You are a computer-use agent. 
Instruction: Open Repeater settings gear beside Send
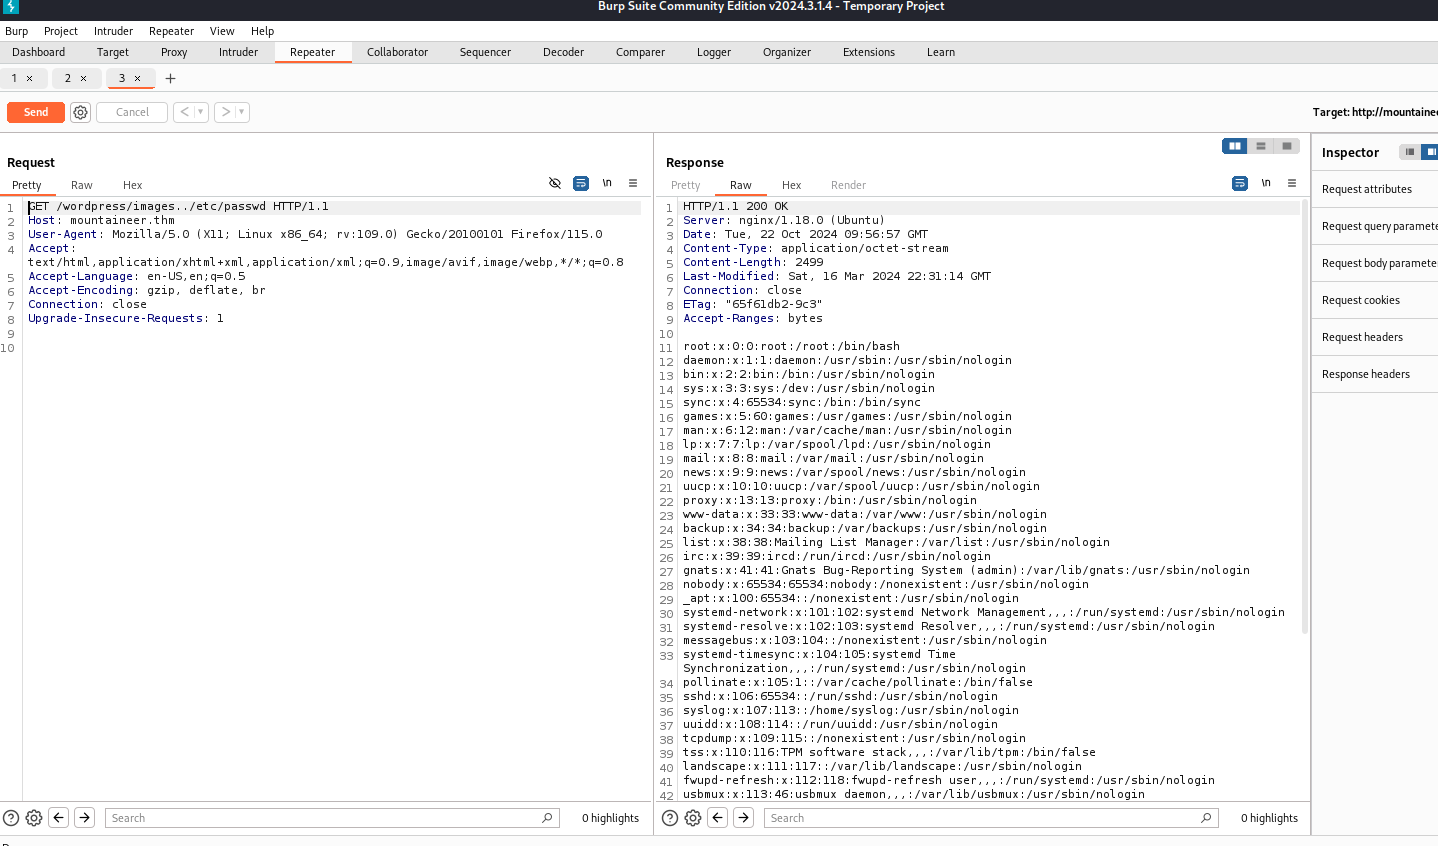[81, 112]
